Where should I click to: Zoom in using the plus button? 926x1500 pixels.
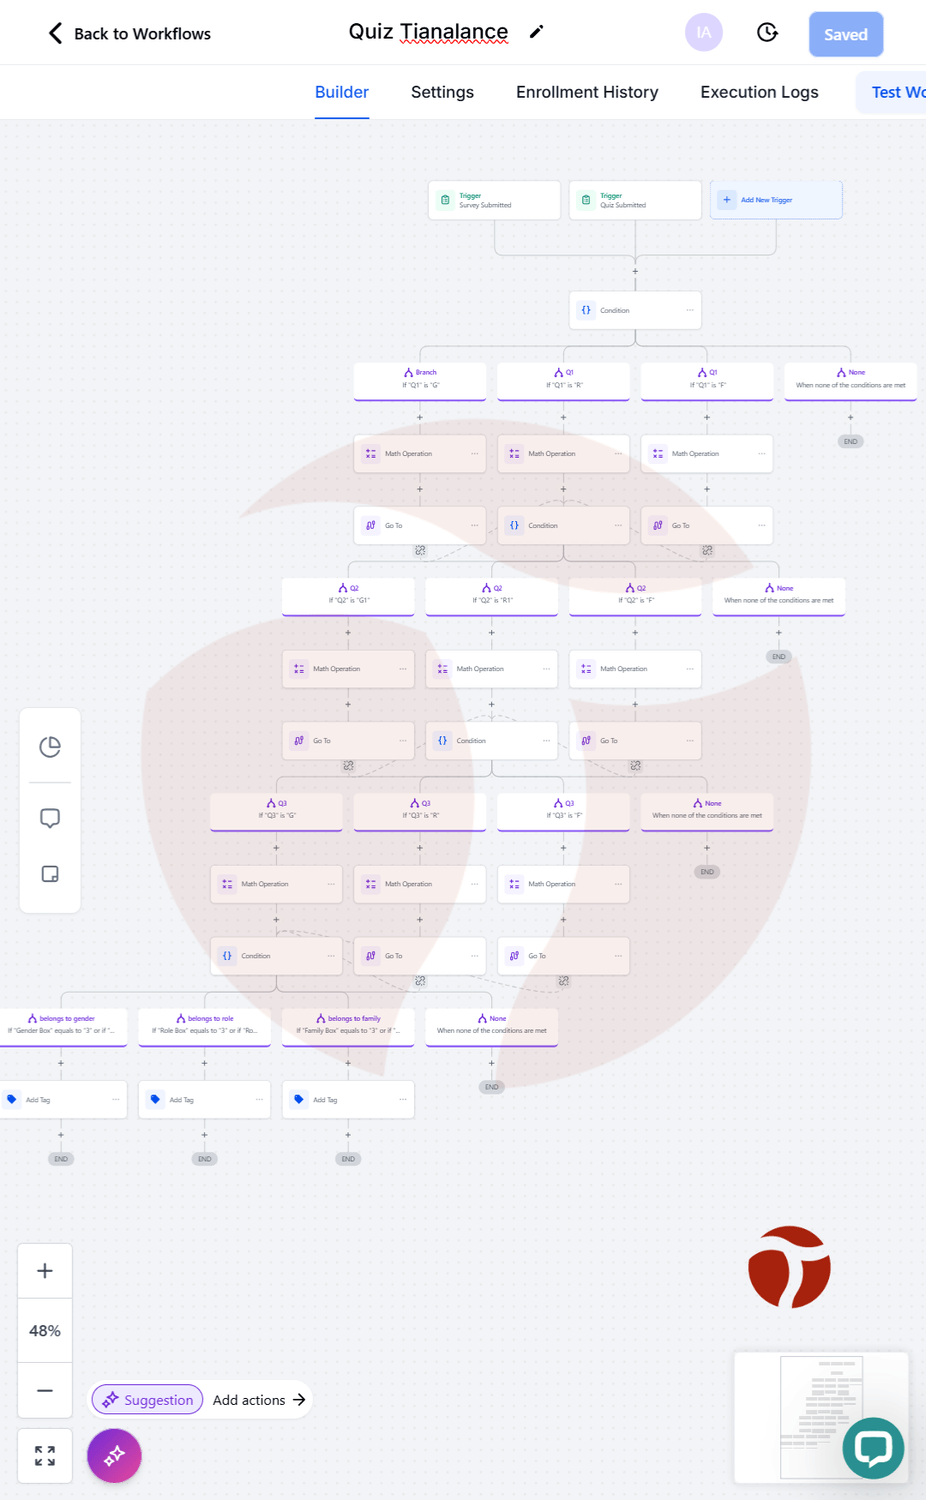45,1271
